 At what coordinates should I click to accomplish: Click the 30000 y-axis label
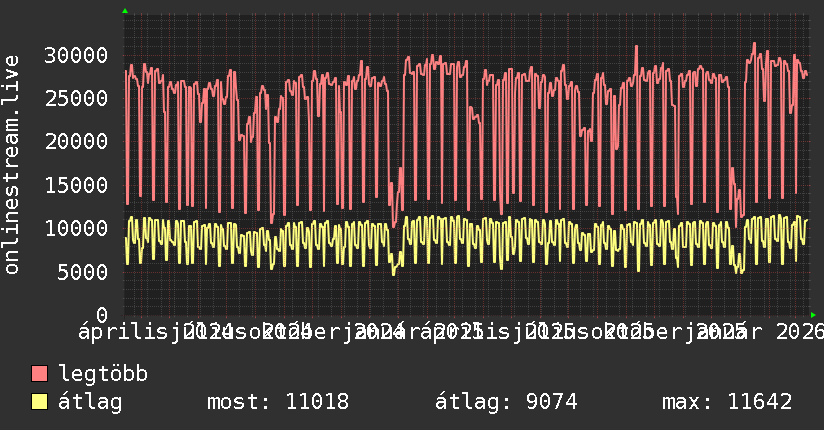(76, 55)
